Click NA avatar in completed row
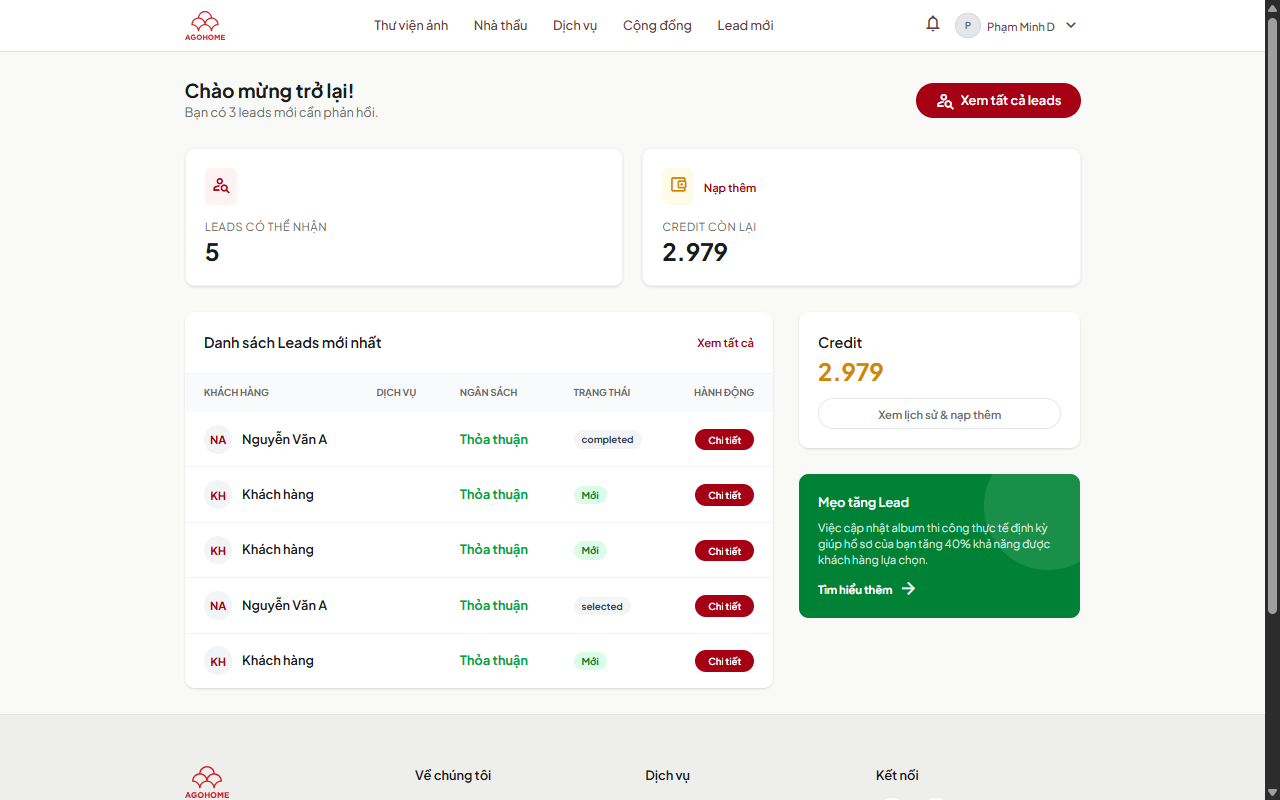This screenshot has width=1280, height=800. [218, 440]
